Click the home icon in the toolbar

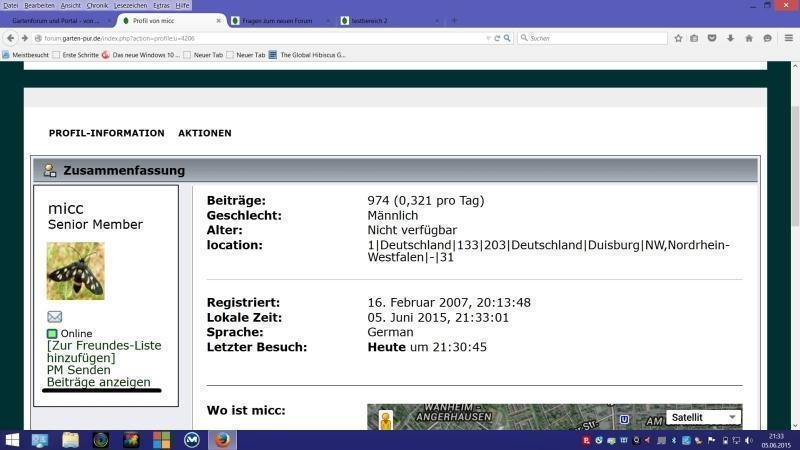pos(748,38)
